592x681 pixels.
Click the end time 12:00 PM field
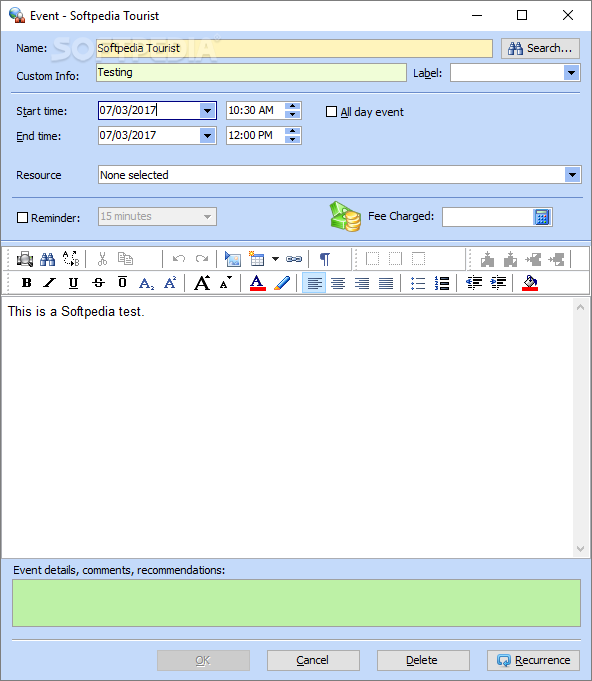[255, 136]
